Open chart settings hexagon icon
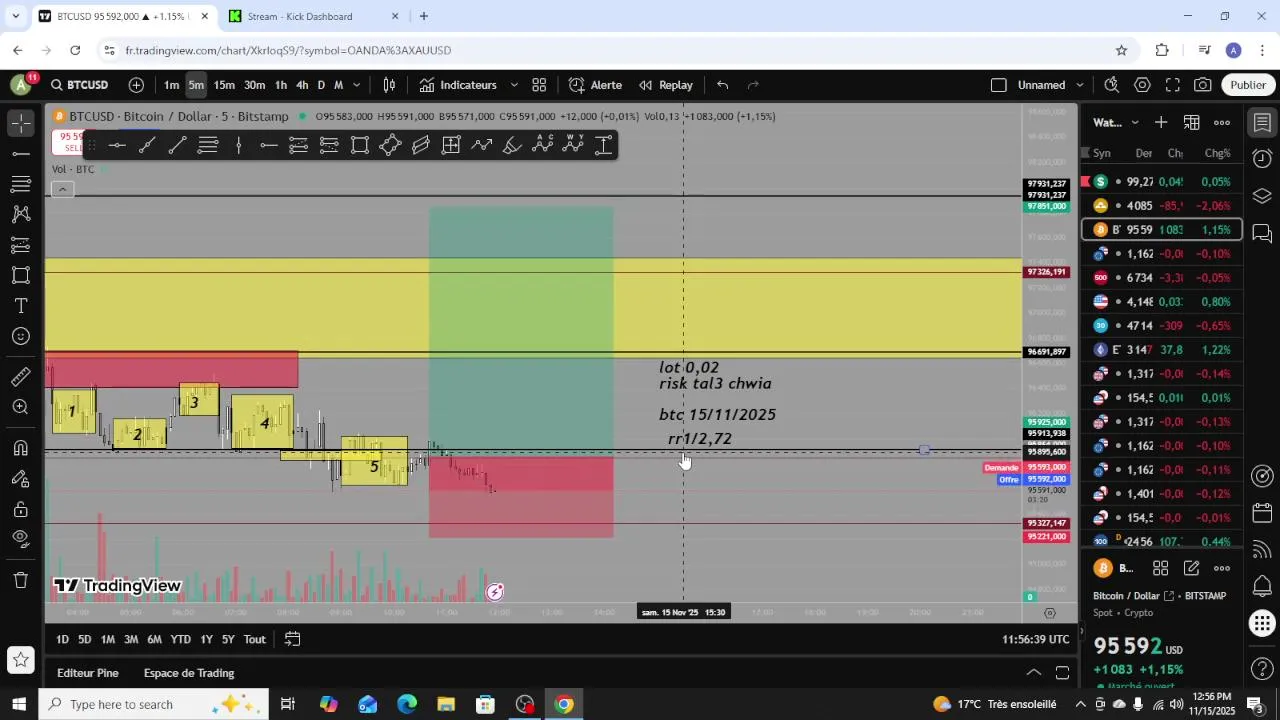The image size is (1280, 720). [x=1142, y=85]
